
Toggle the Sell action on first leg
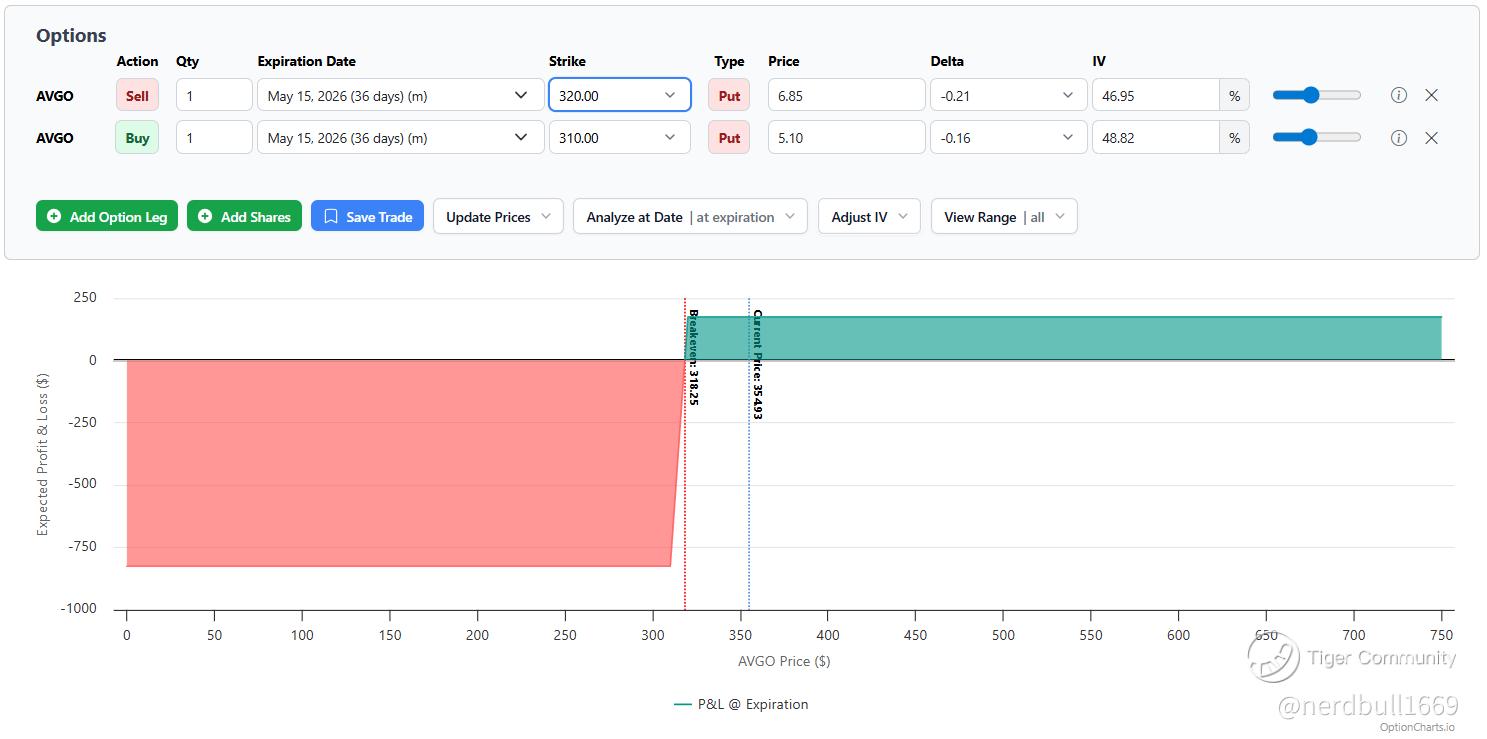(137, 96)
